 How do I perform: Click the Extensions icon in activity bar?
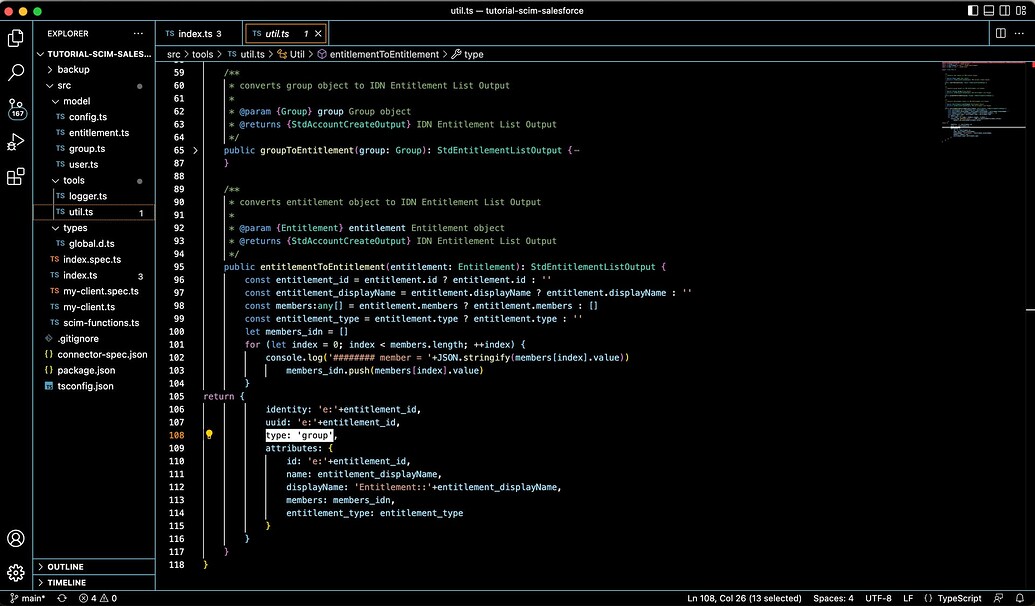[15, 176]
